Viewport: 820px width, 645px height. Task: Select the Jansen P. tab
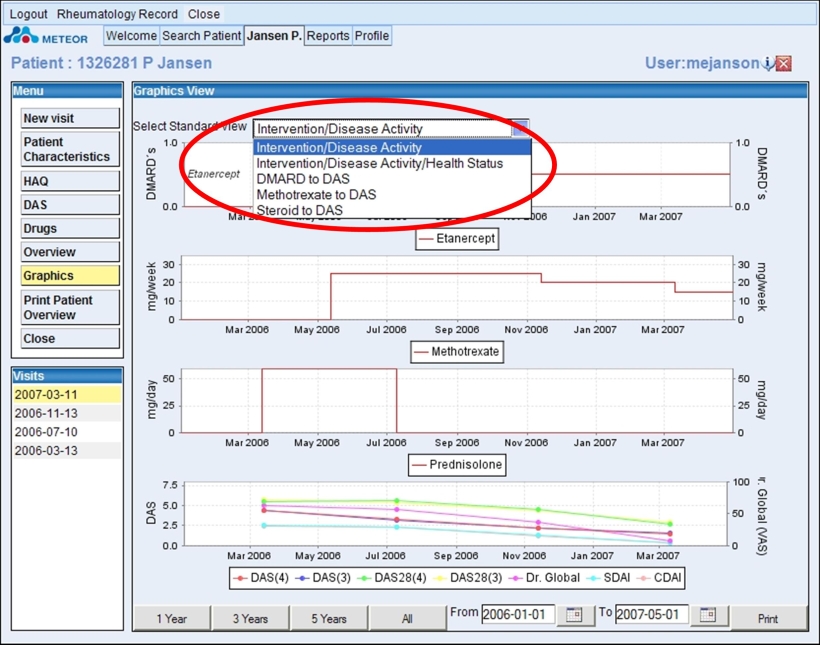tap(274, 36)
